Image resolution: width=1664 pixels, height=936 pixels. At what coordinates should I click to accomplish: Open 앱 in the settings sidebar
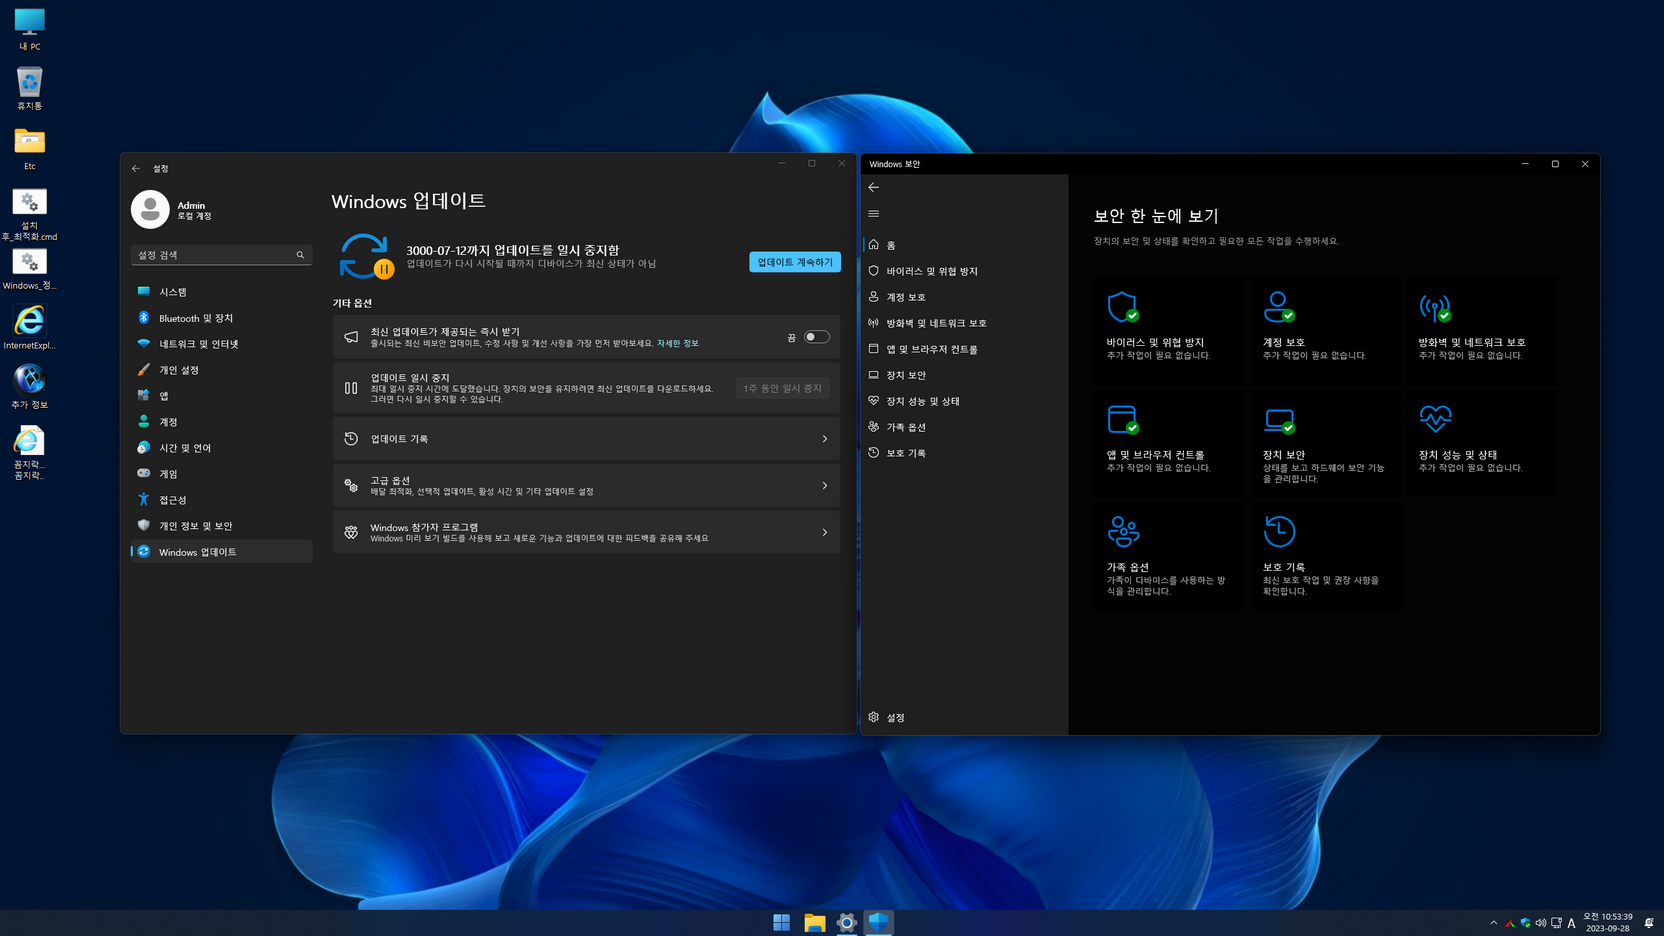221,396
